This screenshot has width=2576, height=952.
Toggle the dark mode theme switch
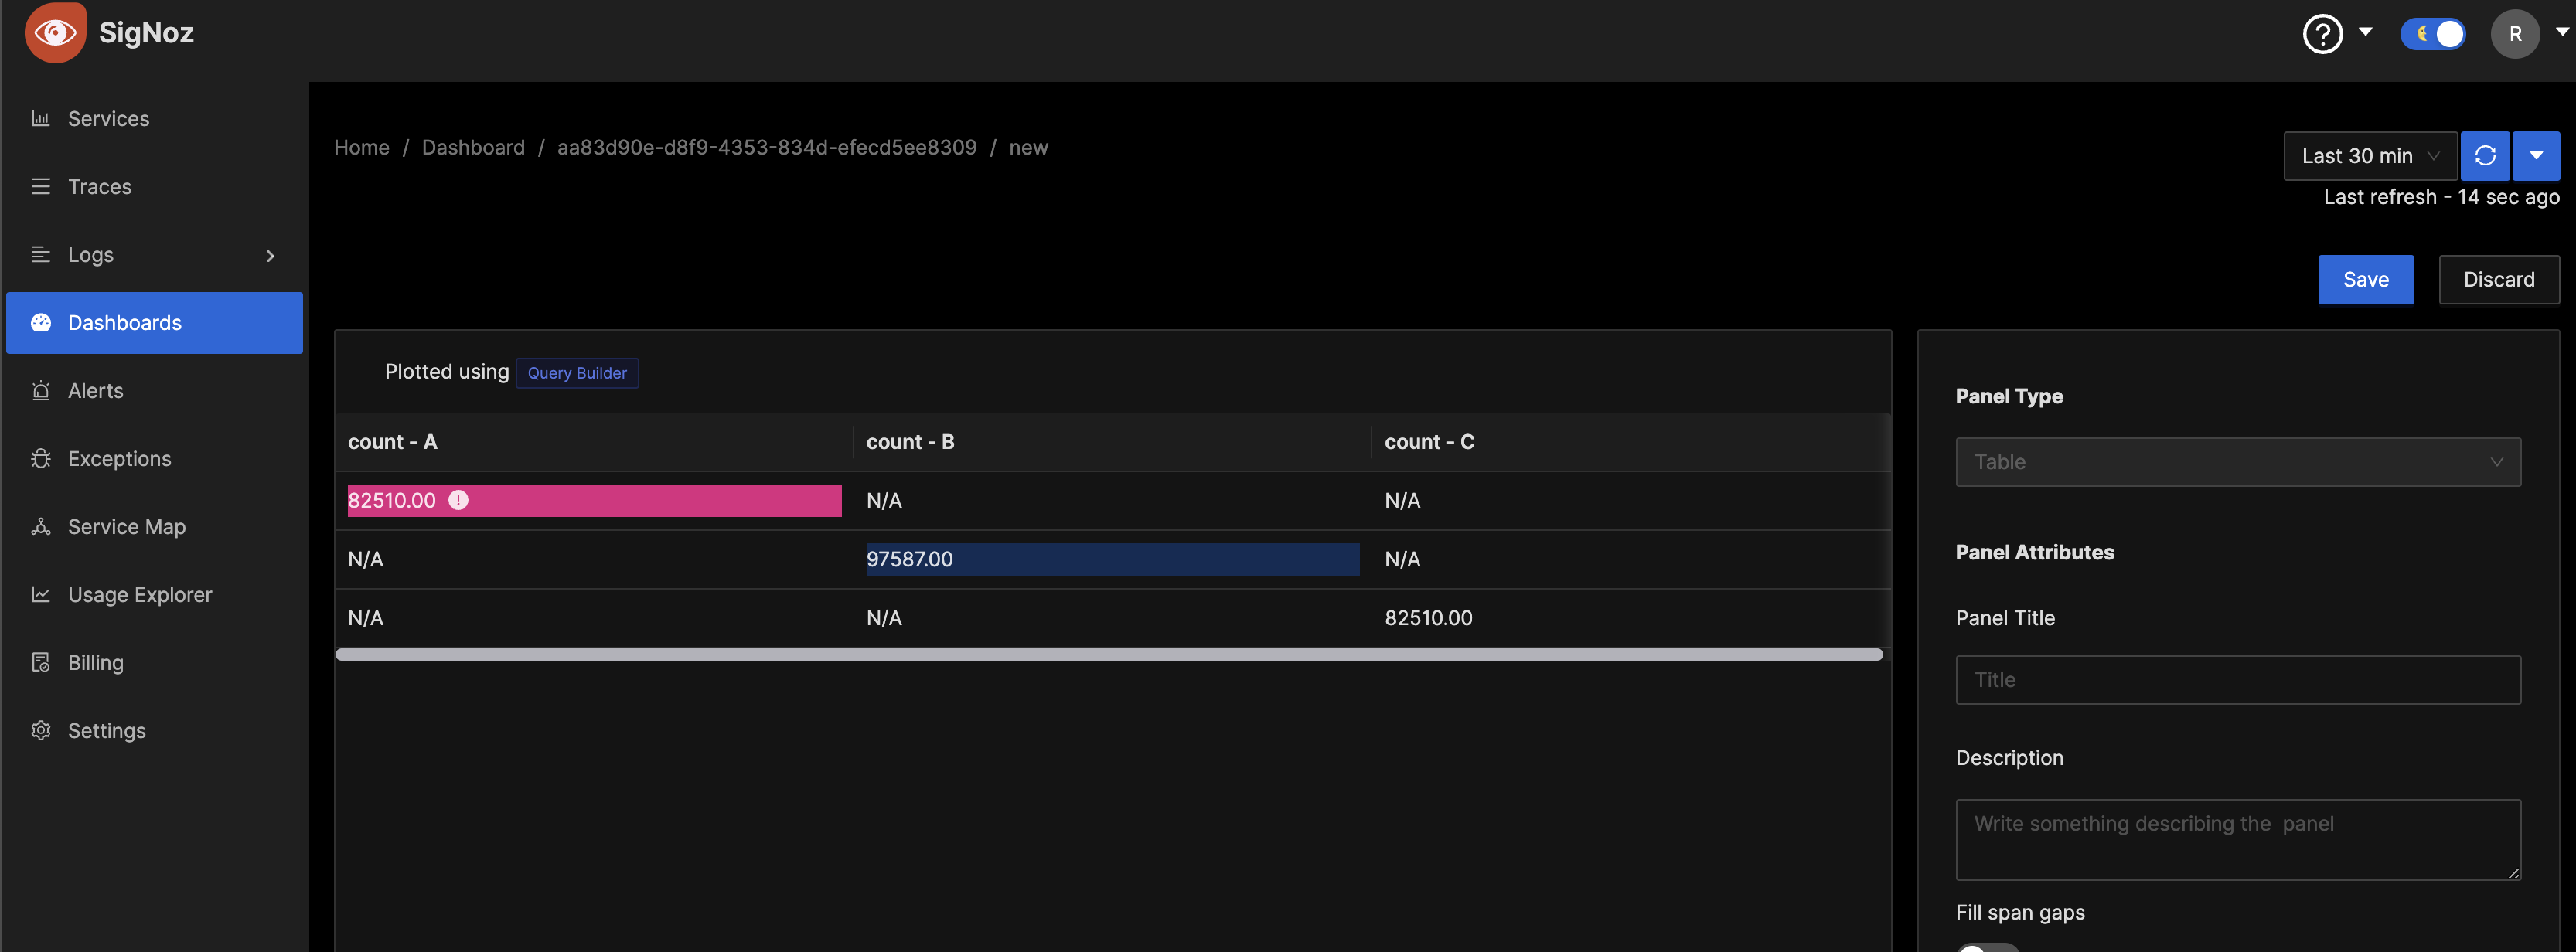(x=2432, y=34)
